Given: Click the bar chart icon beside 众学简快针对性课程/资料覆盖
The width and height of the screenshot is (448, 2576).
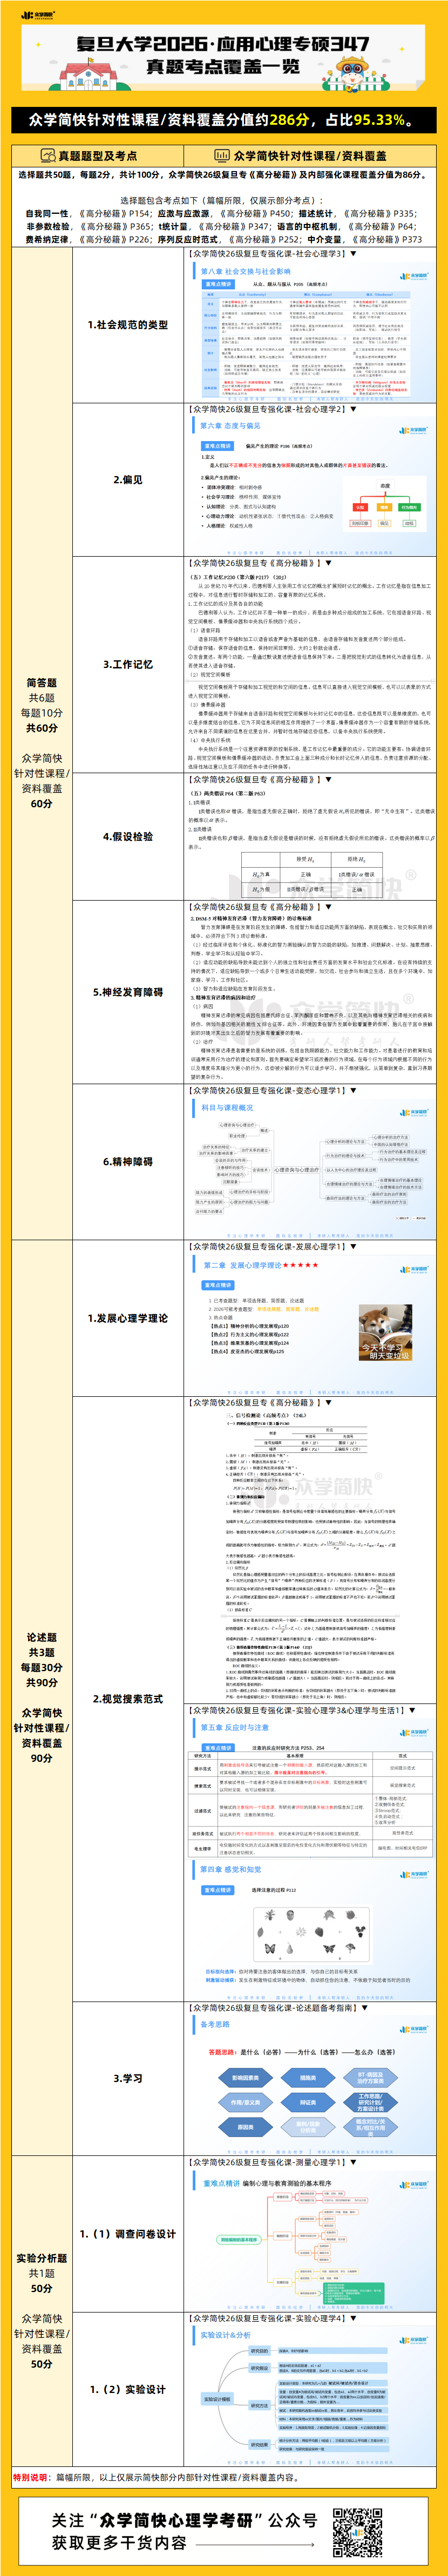Looking at the screenshot, I should 222,156.
